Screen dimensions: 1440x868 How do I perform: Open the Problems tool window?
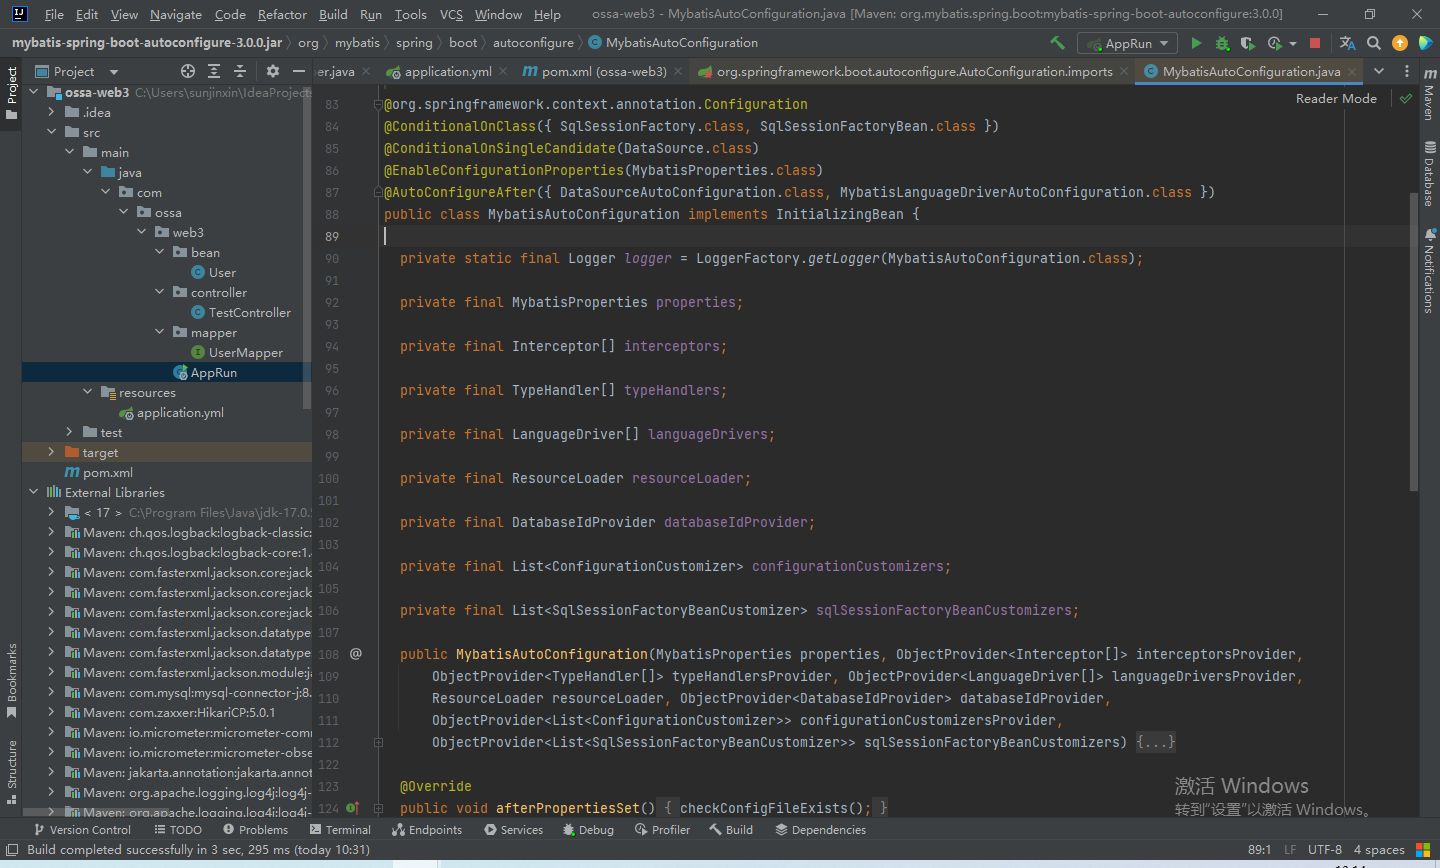pos(255,830)
